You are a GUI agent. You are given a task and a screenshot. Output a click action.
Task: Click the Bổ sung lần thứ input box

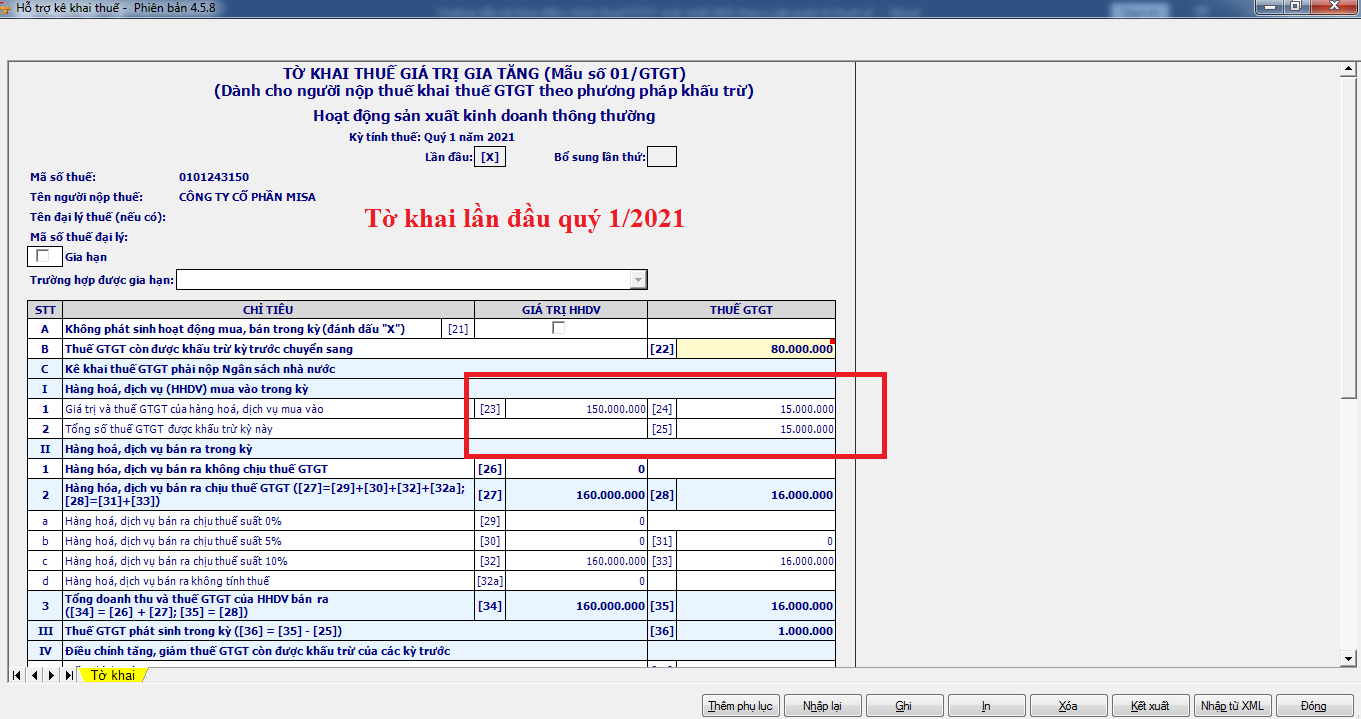point(662,157)
